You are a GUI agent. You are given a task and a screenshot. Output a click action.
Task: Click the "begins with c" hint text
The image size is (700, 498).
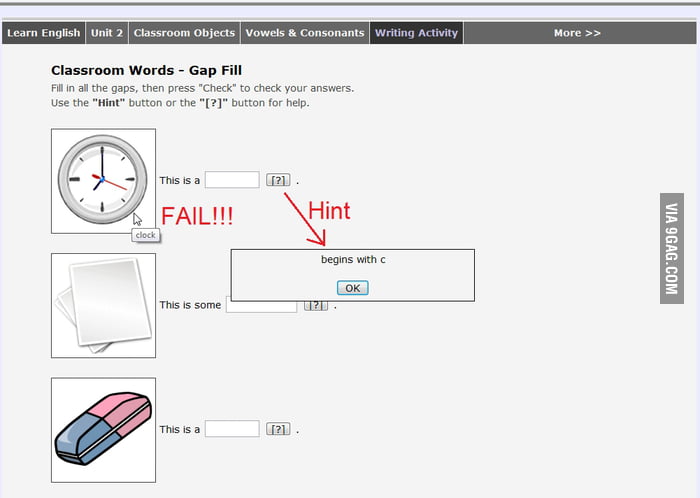[x=353, y=260]
